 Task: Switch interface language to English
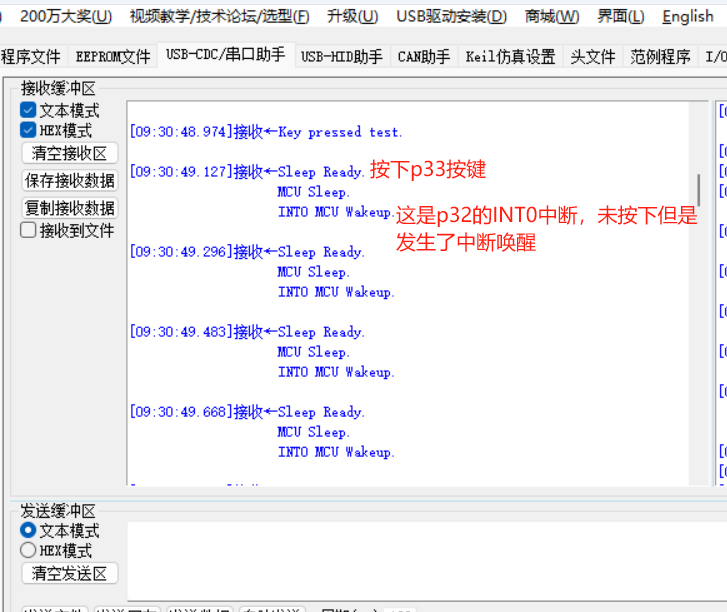[688, 17]
